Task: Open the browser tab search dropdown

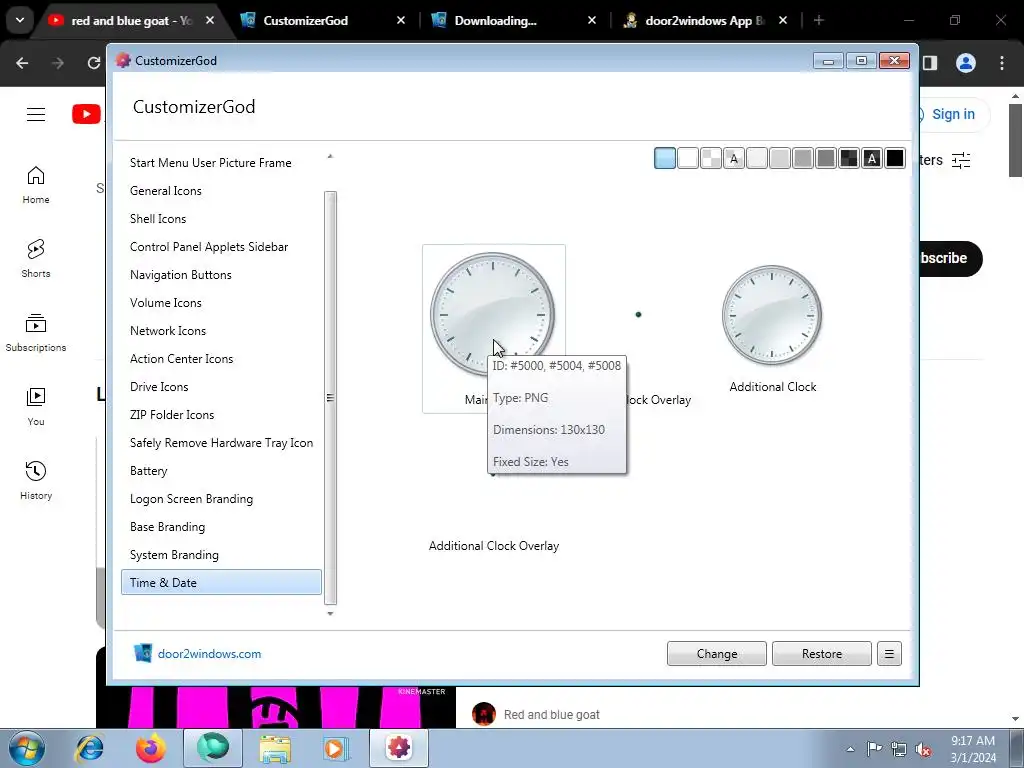Action: click(x=20, y=20)
